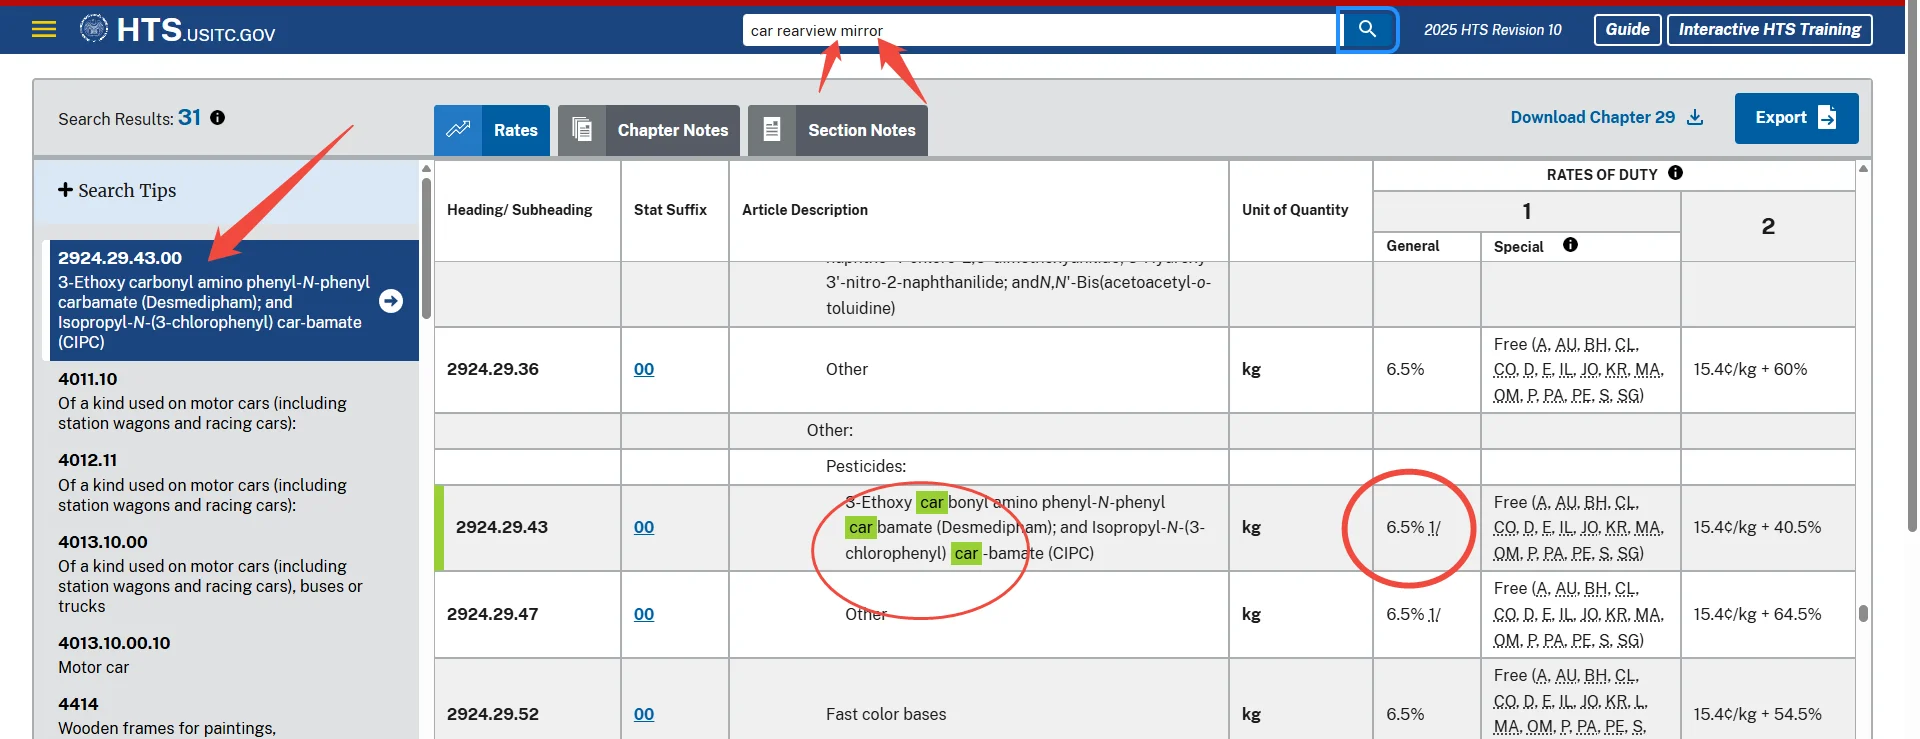
Task: Open the Section Notes tab
Action: tap(838, 130)
